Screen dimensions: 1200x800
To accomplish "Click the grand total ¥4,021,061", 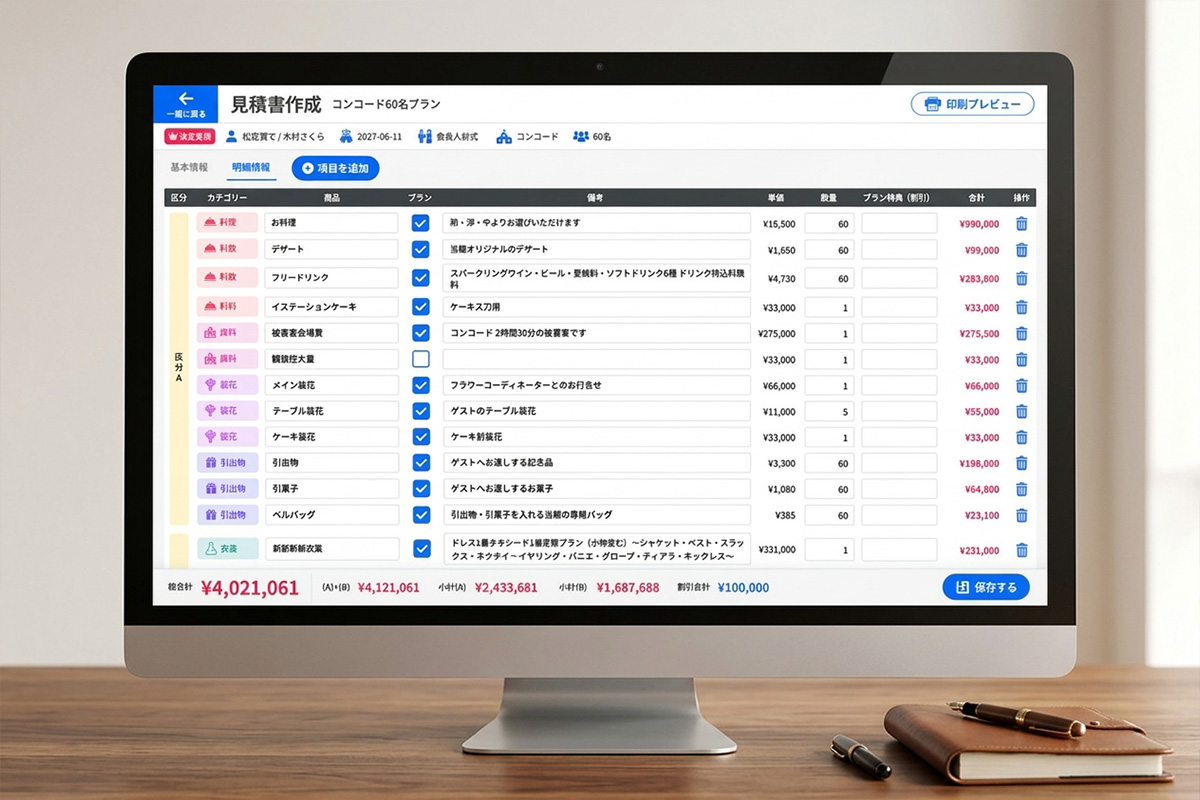I will (249, 588).
